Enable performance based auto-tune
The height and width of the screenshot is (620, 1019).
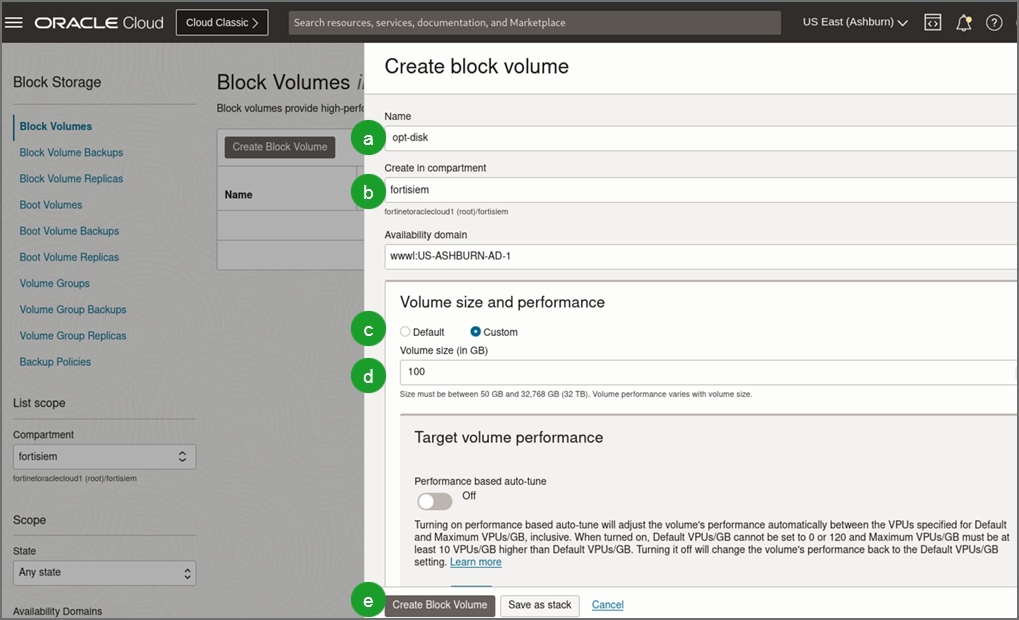pos(434,500)
